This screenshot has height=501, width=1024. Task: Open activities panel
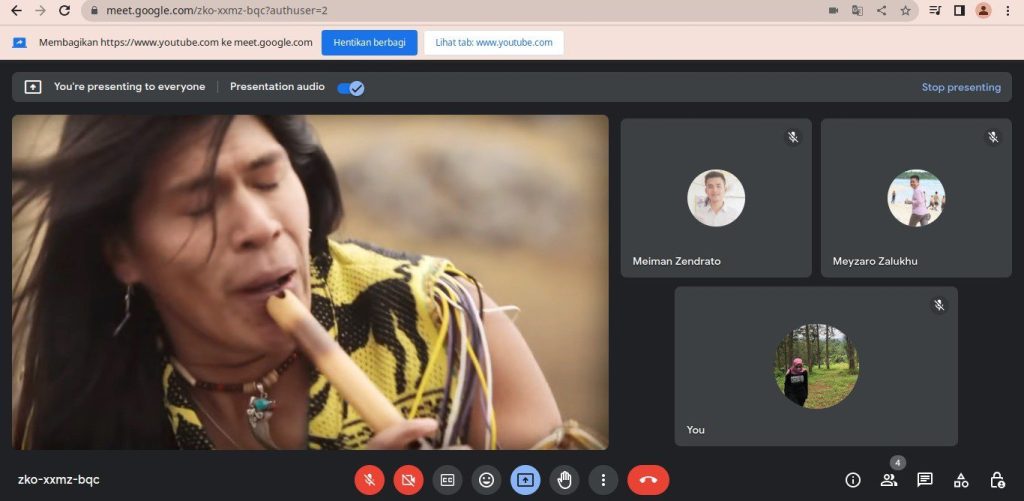coord(961,480)
